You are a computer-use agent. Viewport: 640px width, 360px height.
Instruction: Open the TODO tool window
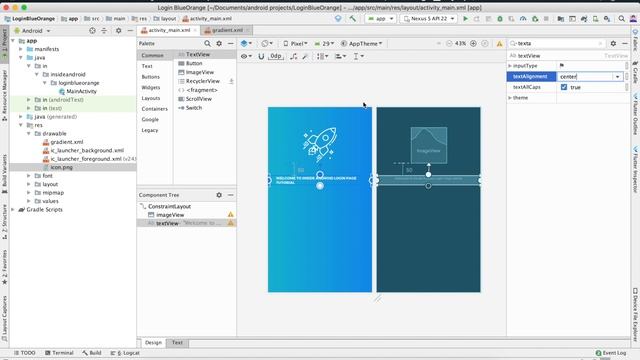(24, 353)
